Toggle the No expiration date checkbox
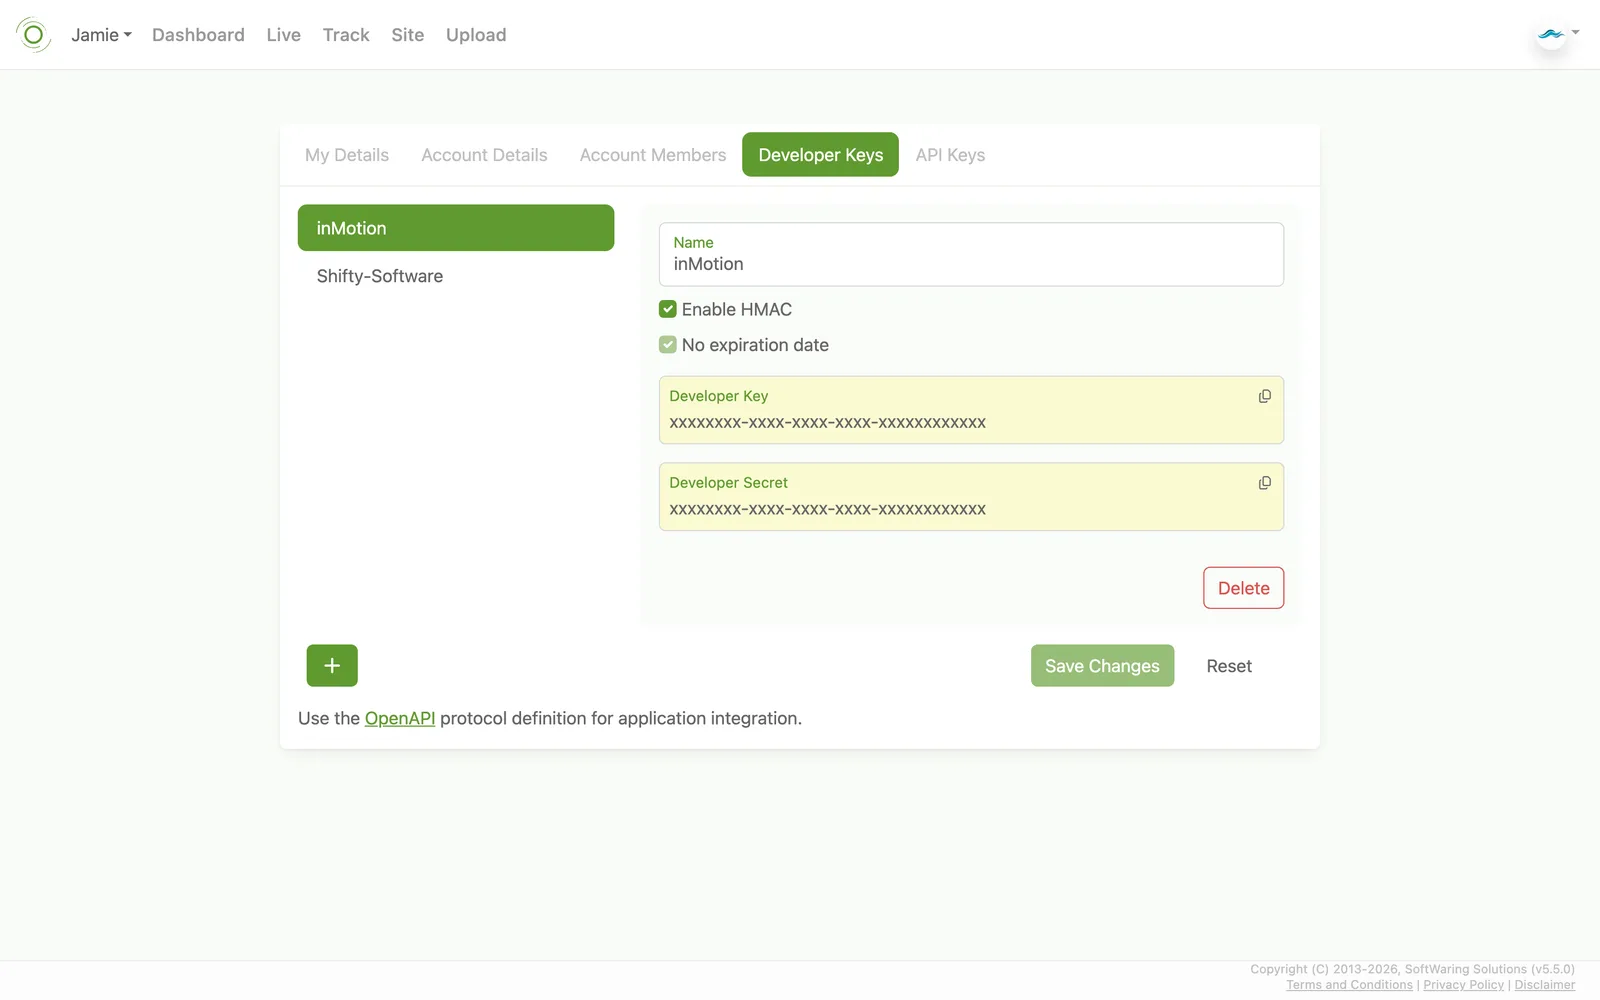Image resolution: width=1600 pixels, height=1000 pixels. click(x=668, y=345)
